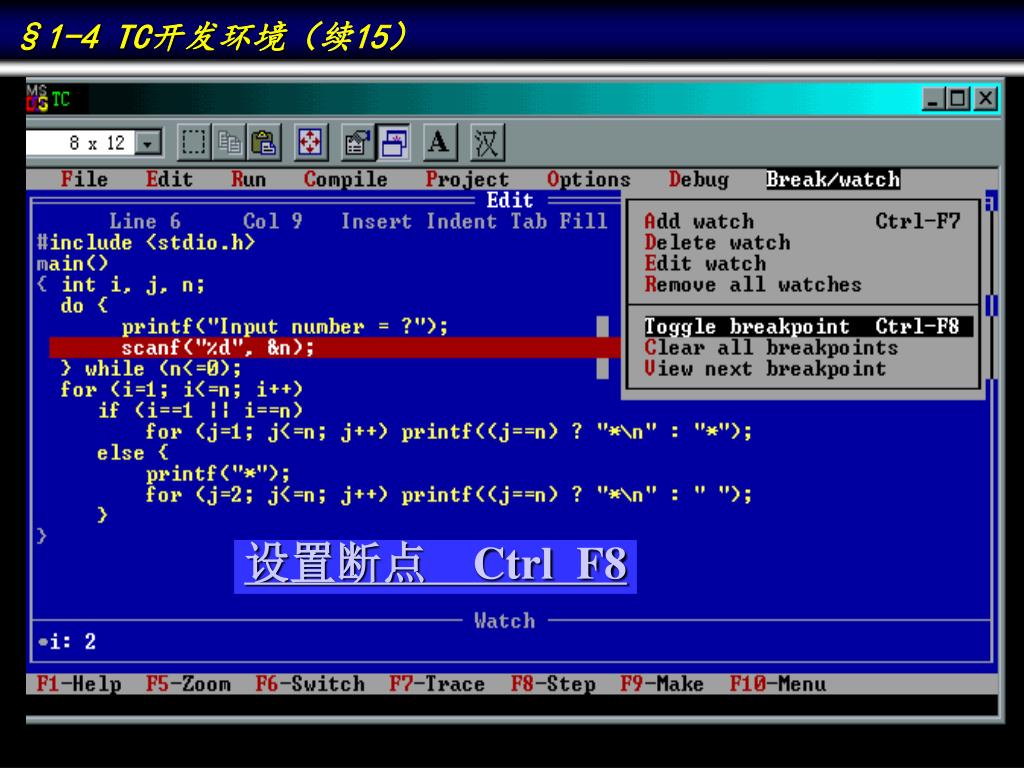Click the highlighted scanf breakpoint line
Viewport: 1024px width, 768px height.
(335, 347)
